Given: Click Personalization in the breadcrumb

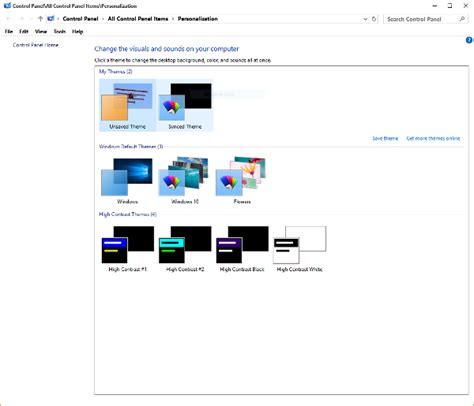Looking at the screenshot, I should [198, 19].
